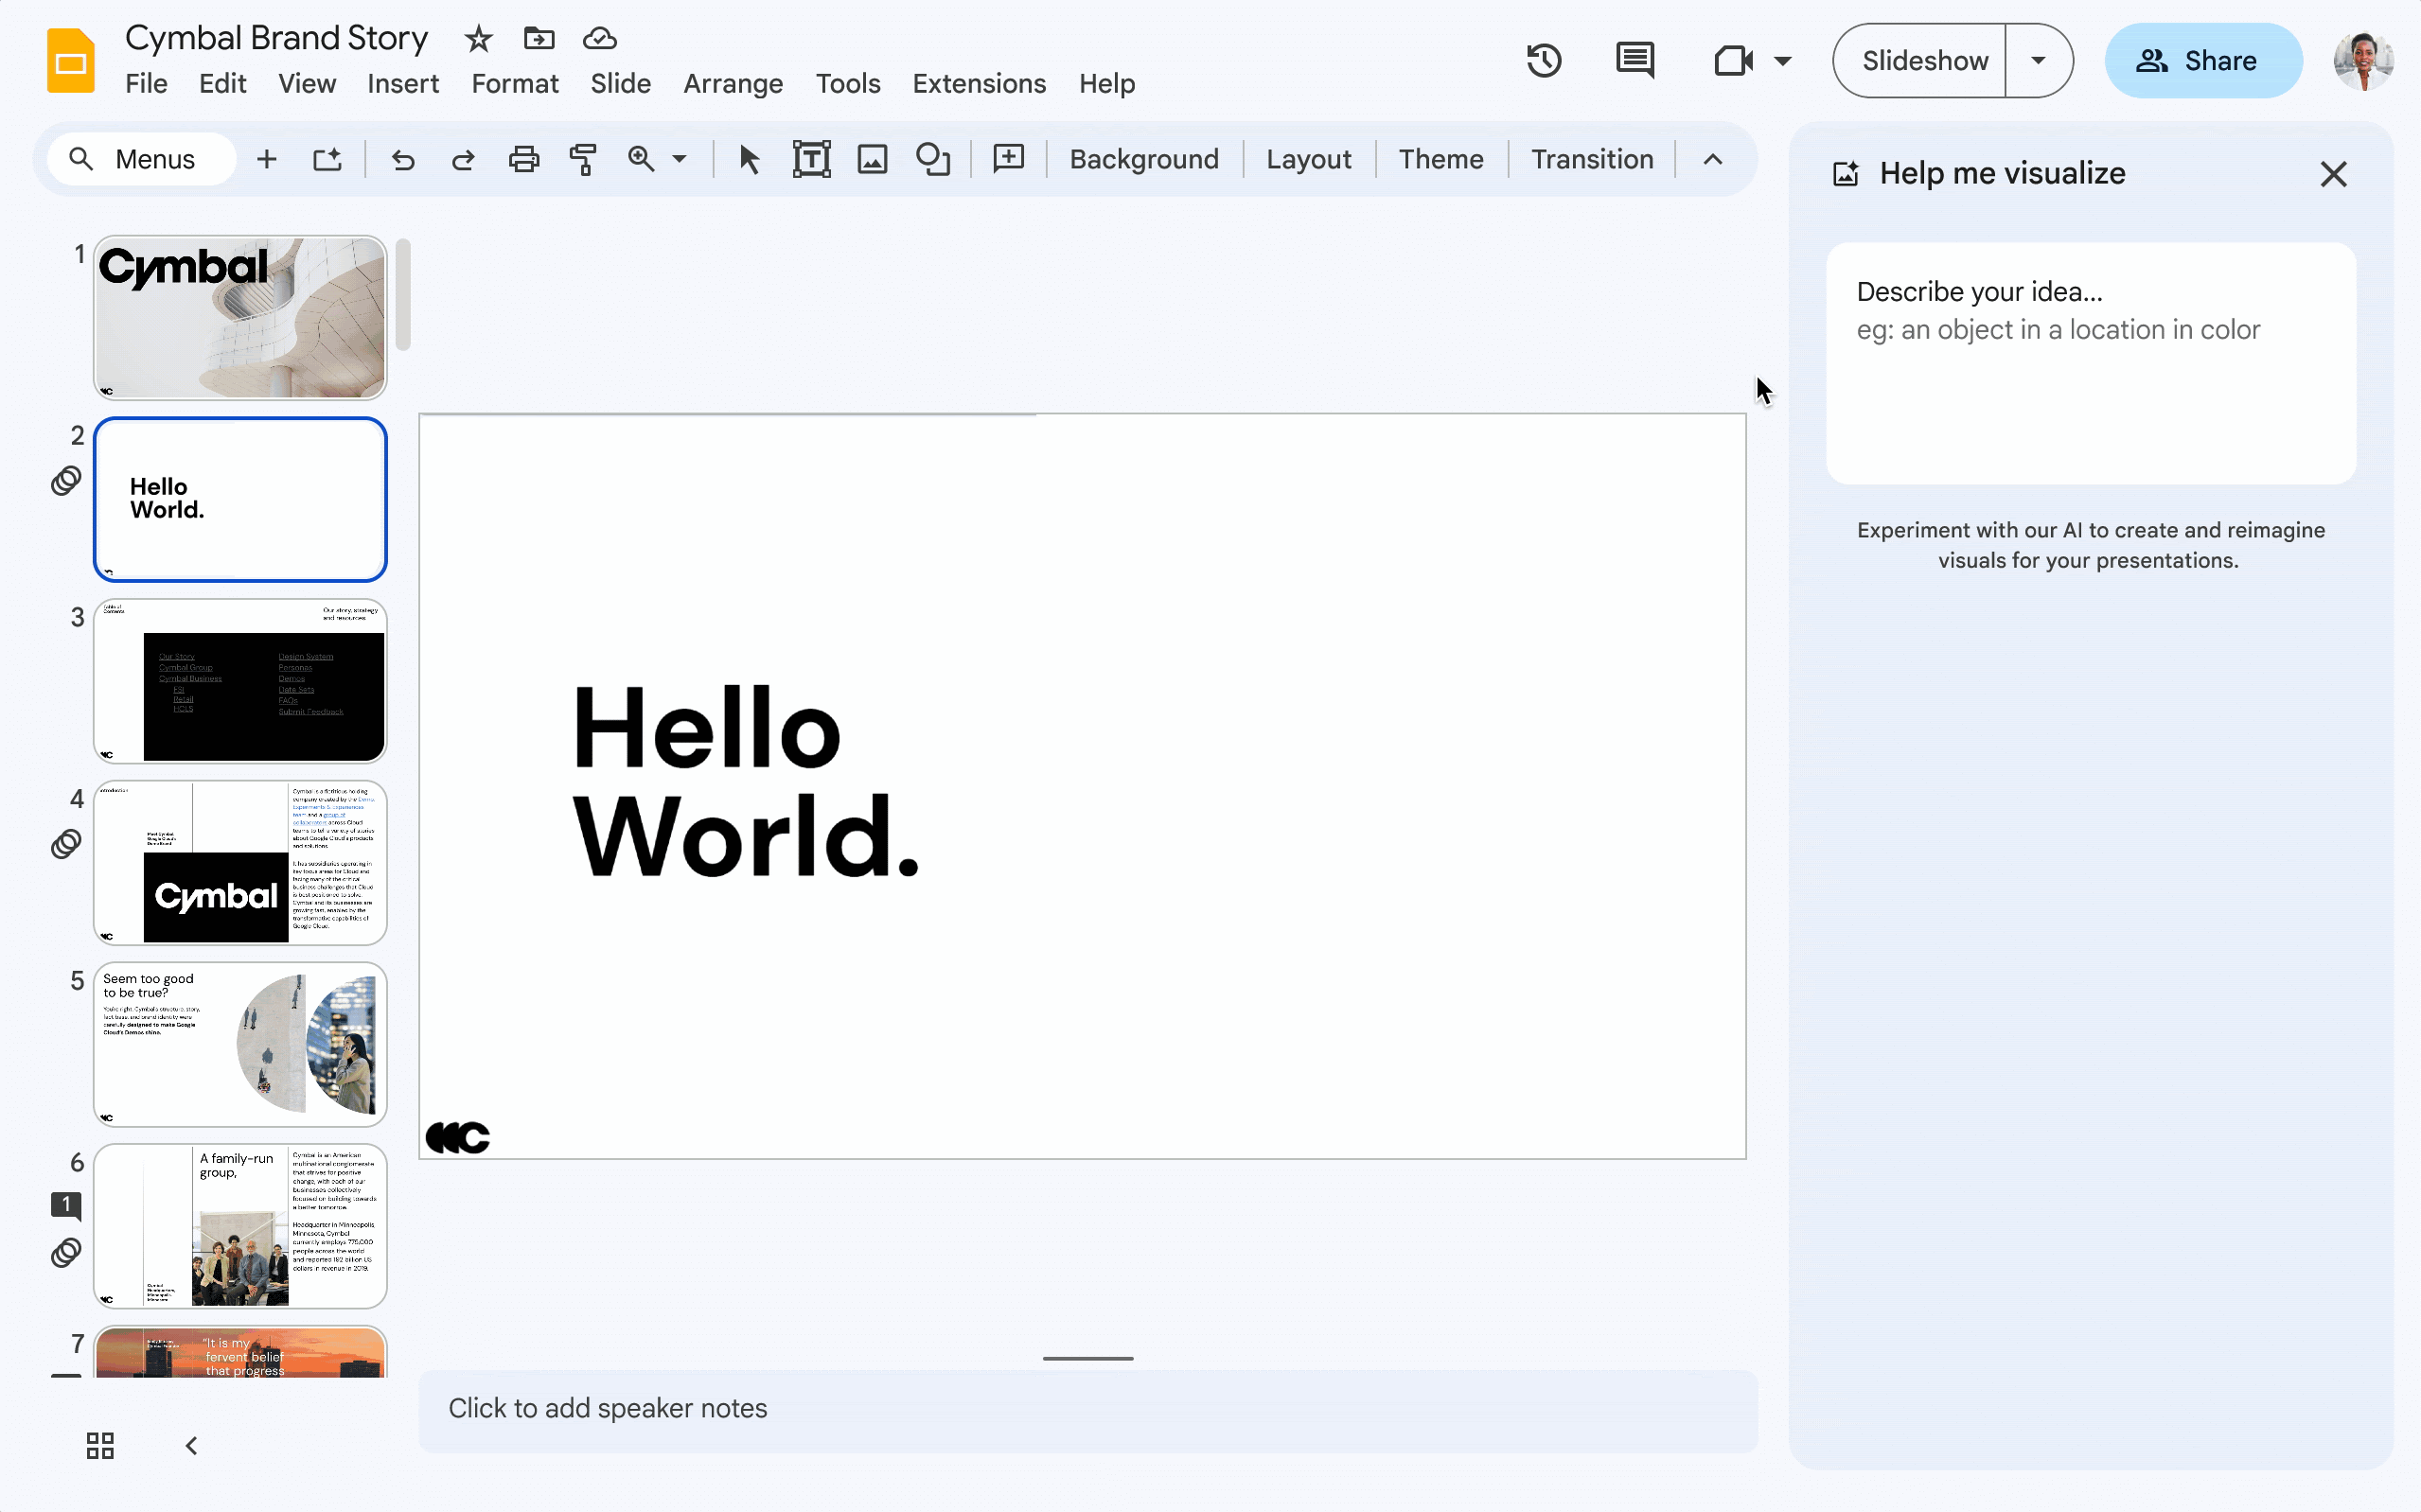
Task: Click the Background toolbar button
Action: [1142, 159]
